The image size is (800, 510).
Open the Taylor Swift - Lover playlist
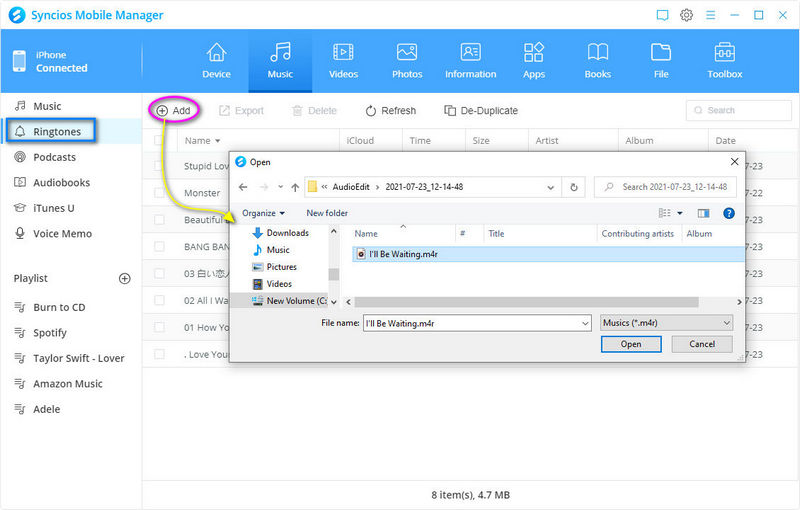tap(79, 358)
